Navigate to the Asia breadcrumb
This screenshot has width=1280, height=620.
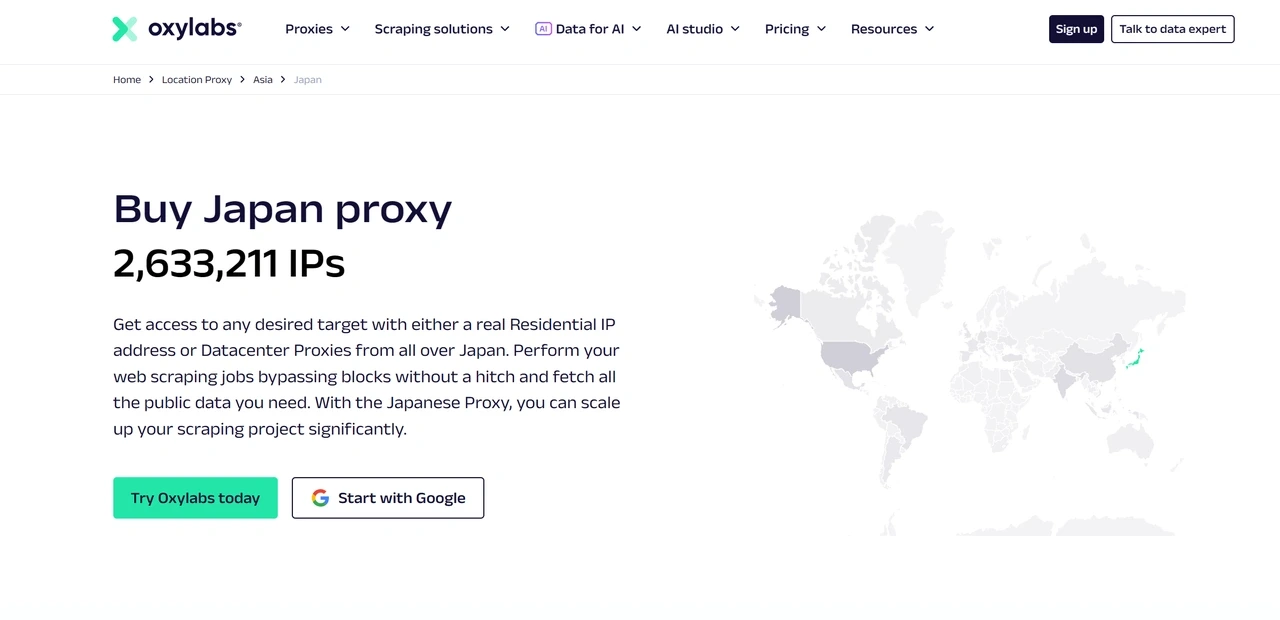[x=262, y=79]
